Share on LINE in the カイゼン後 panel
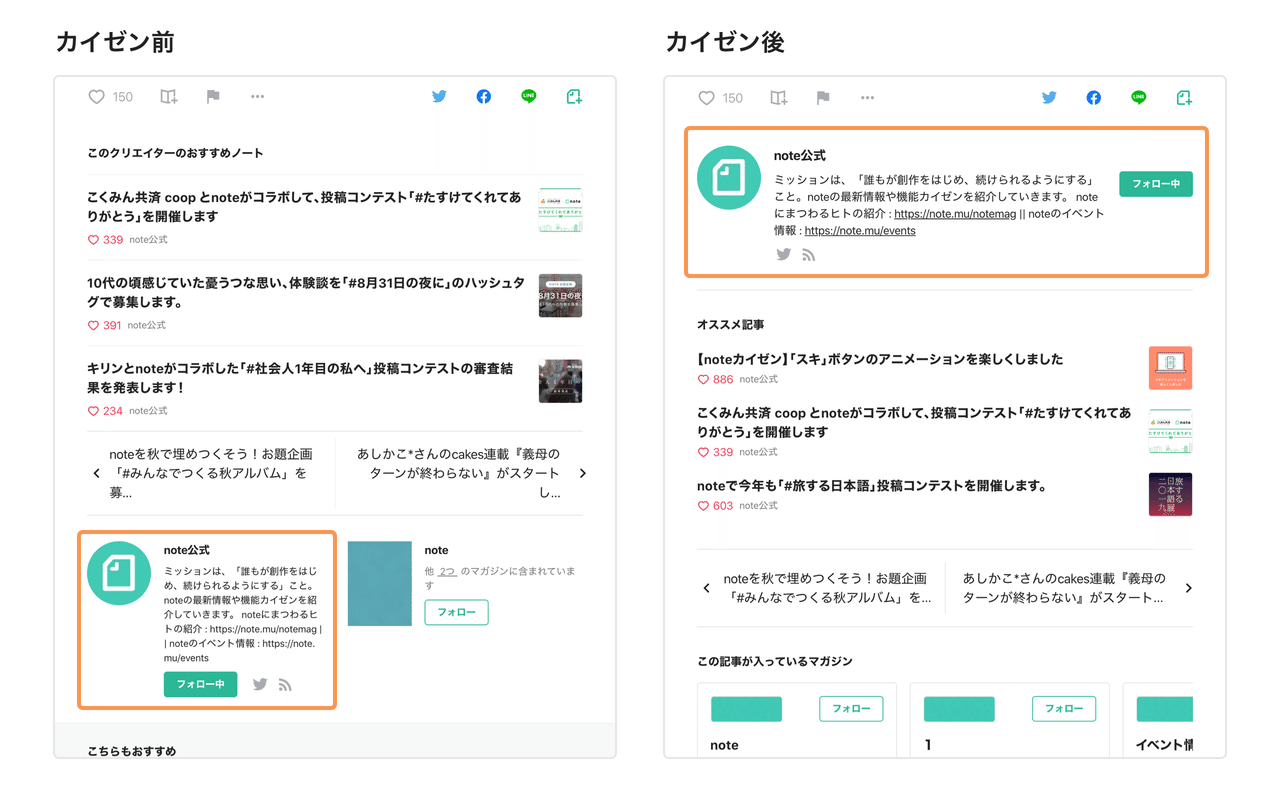 (x=1139, y=98)
